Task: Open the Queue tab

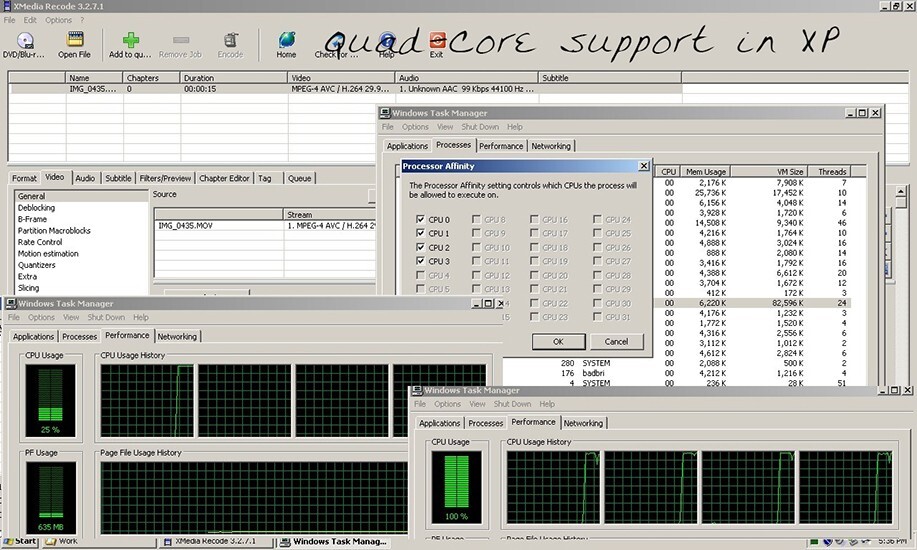Action: click(x=299, y=178)
